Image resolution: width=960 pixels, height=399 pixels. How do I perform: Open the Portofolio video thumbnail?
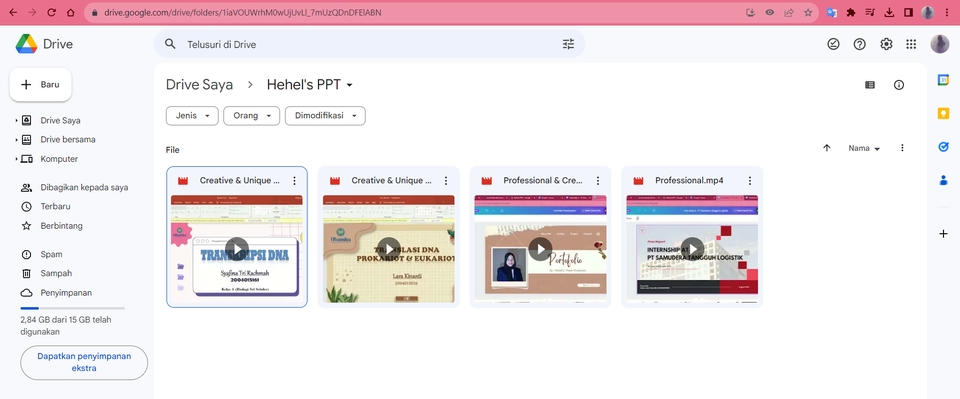[x=541, y=248]
